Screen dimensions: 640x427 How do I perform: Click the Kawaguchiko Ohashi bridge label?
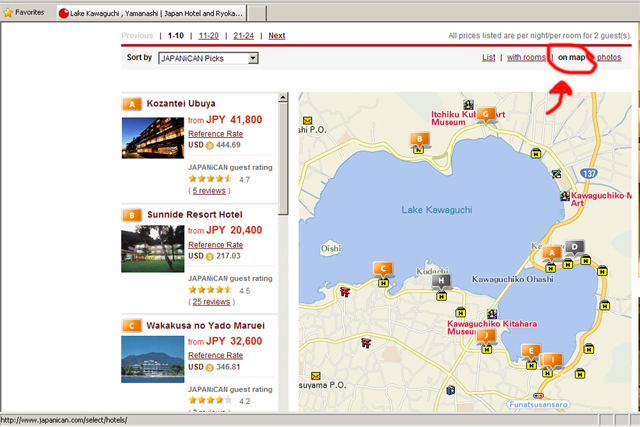coord(513,279)
